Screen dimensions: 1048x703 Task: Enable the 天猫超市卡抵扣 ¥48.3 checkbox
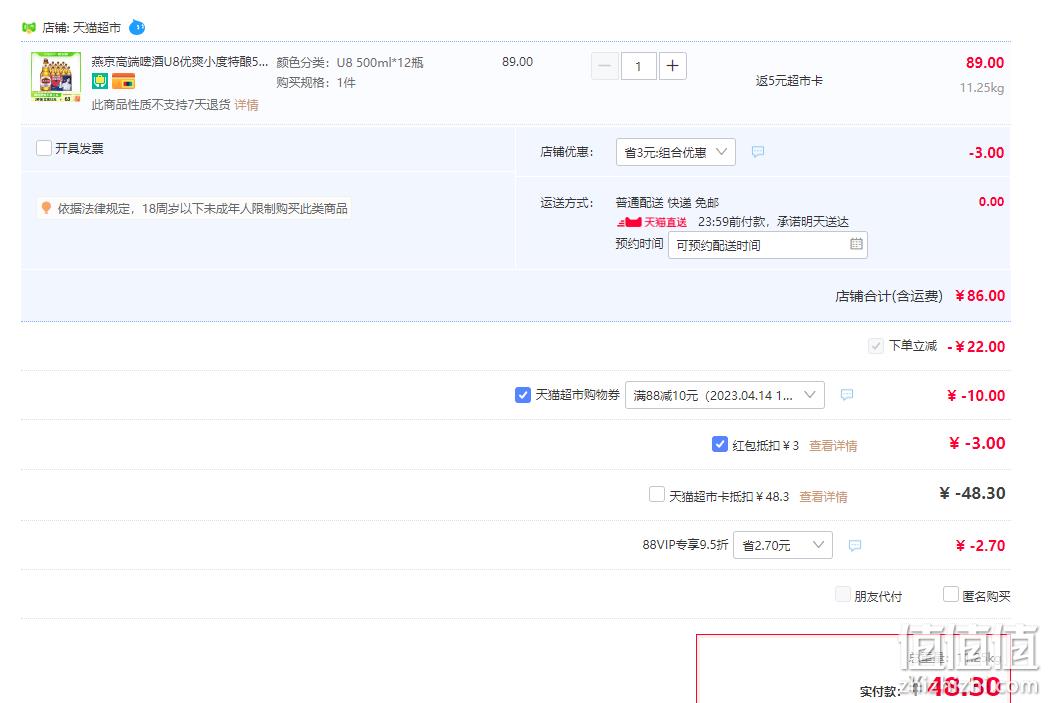pyautogui.click(x=657, y=495)
